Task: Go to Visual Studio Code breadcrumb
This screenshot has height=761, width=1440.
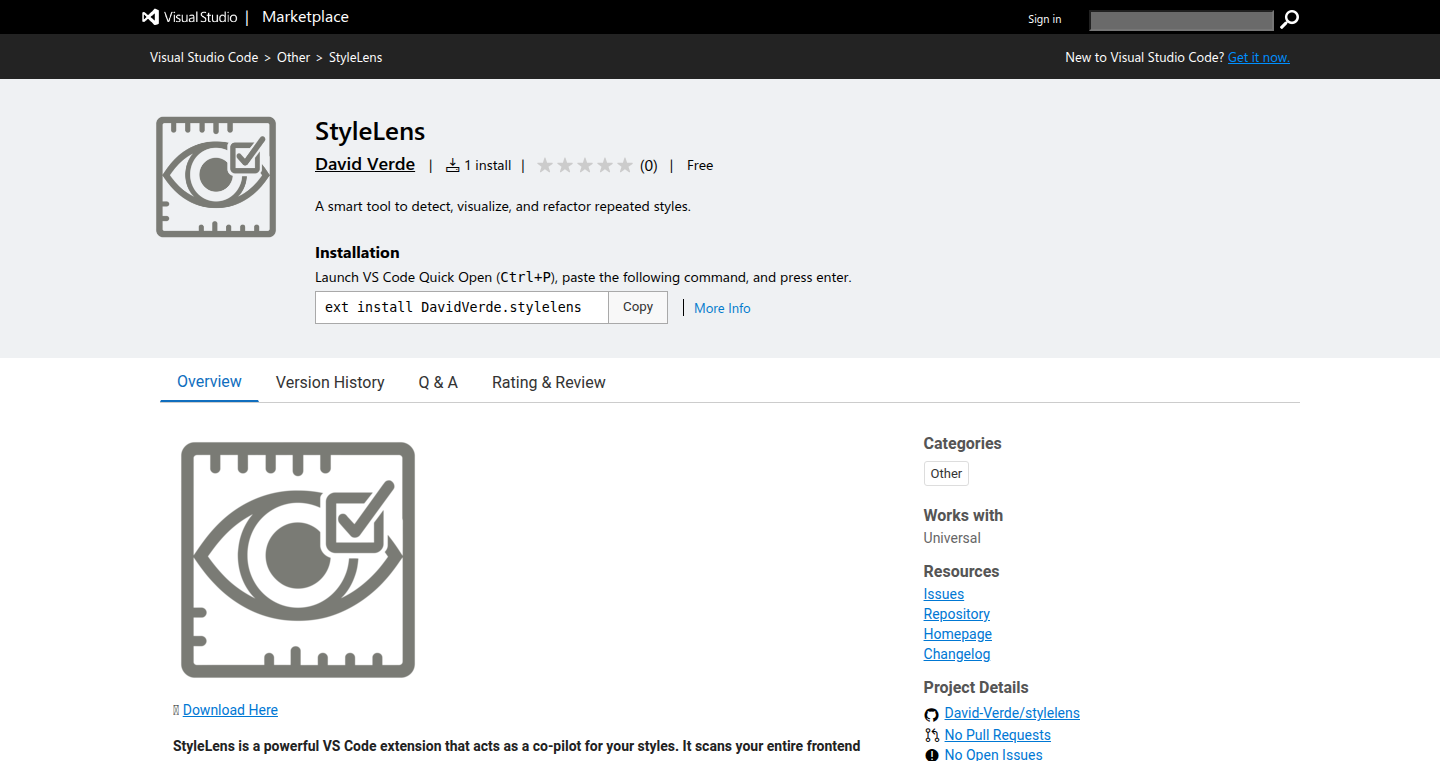Action: pyautogui.click(x=204, y=57)
